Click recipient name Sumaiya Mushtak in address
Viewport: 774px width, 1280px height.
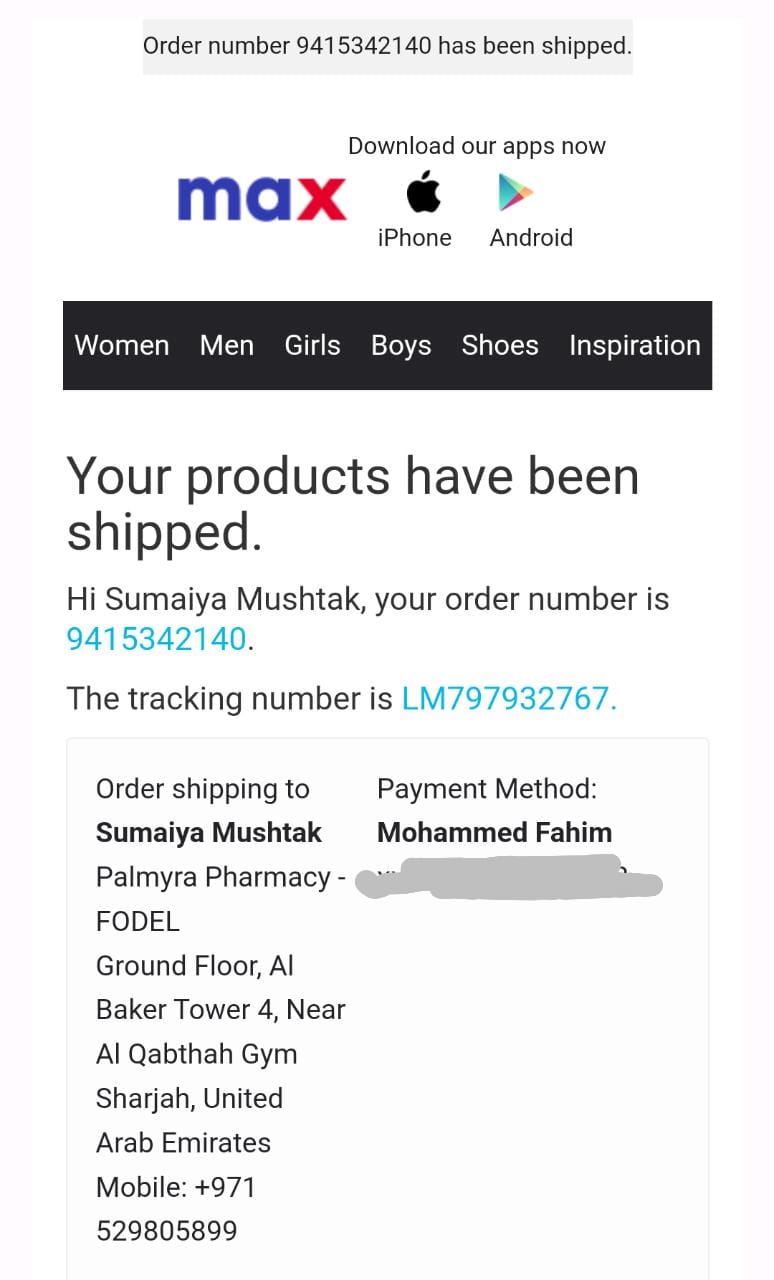[x=209, y=833]
